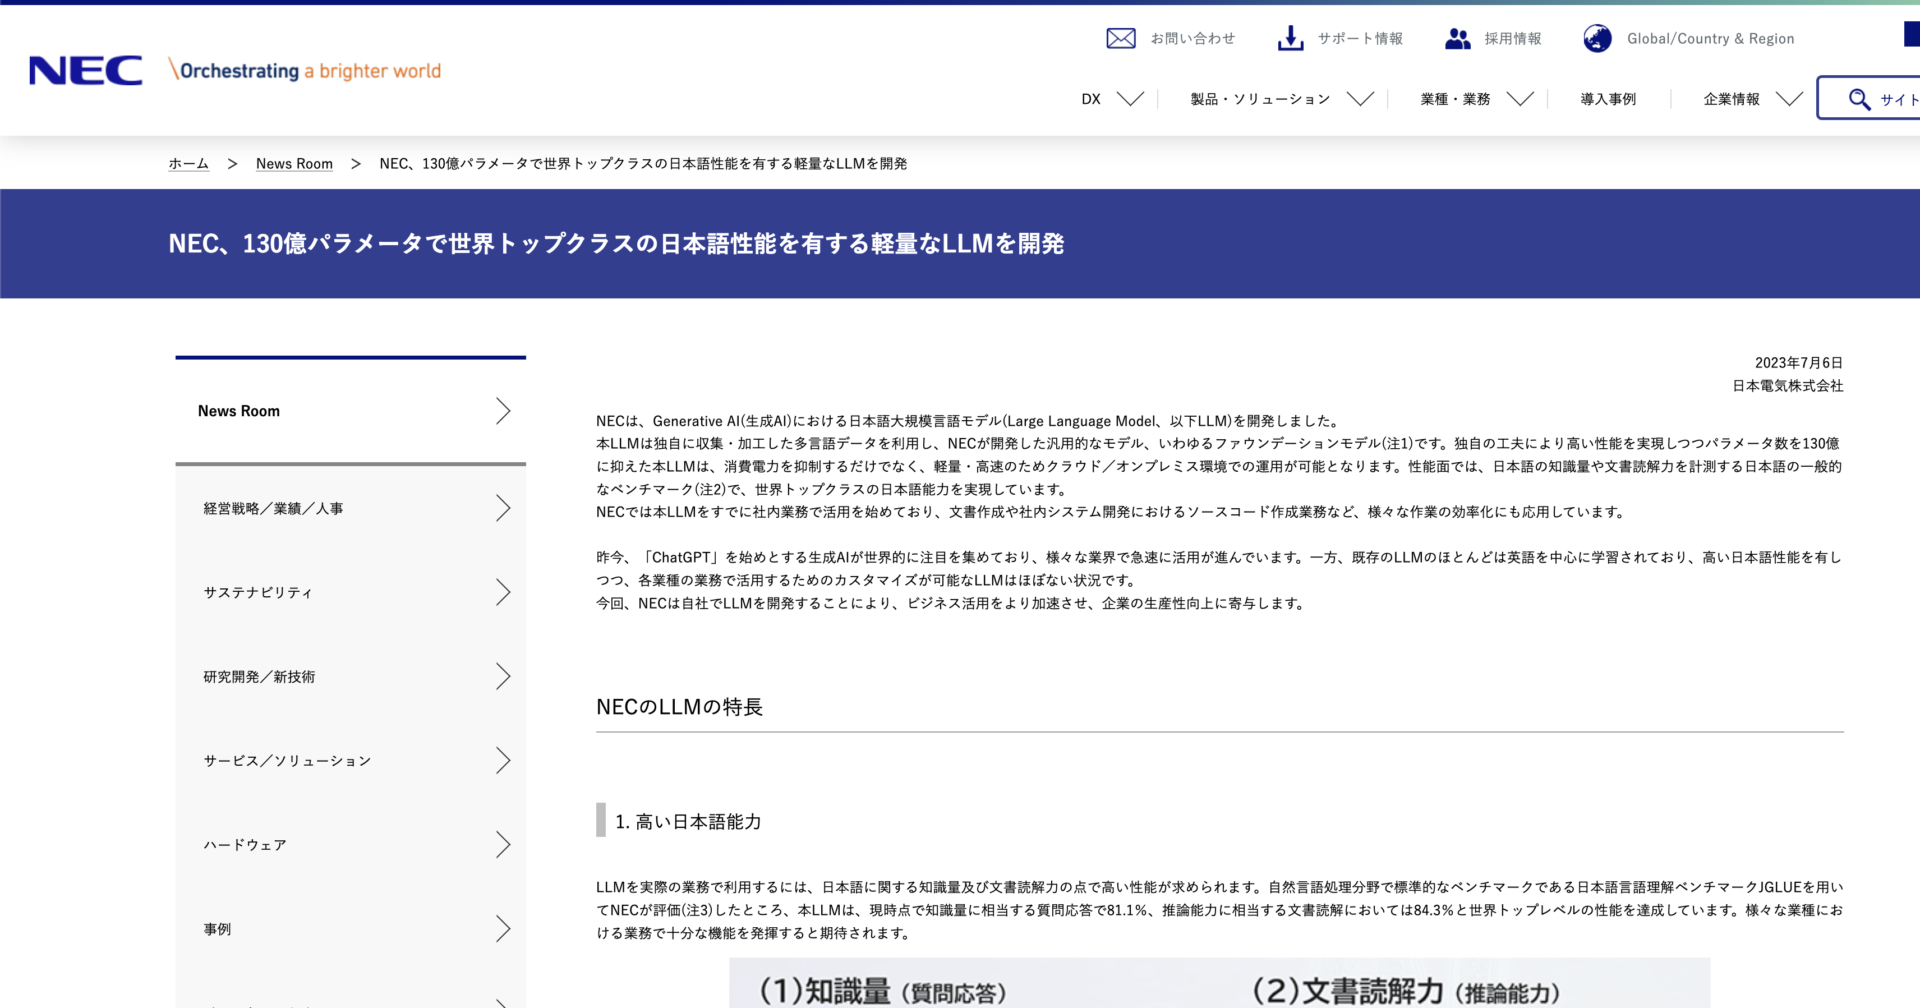
Task: Click the NEC logo
Action: point(86,70)
